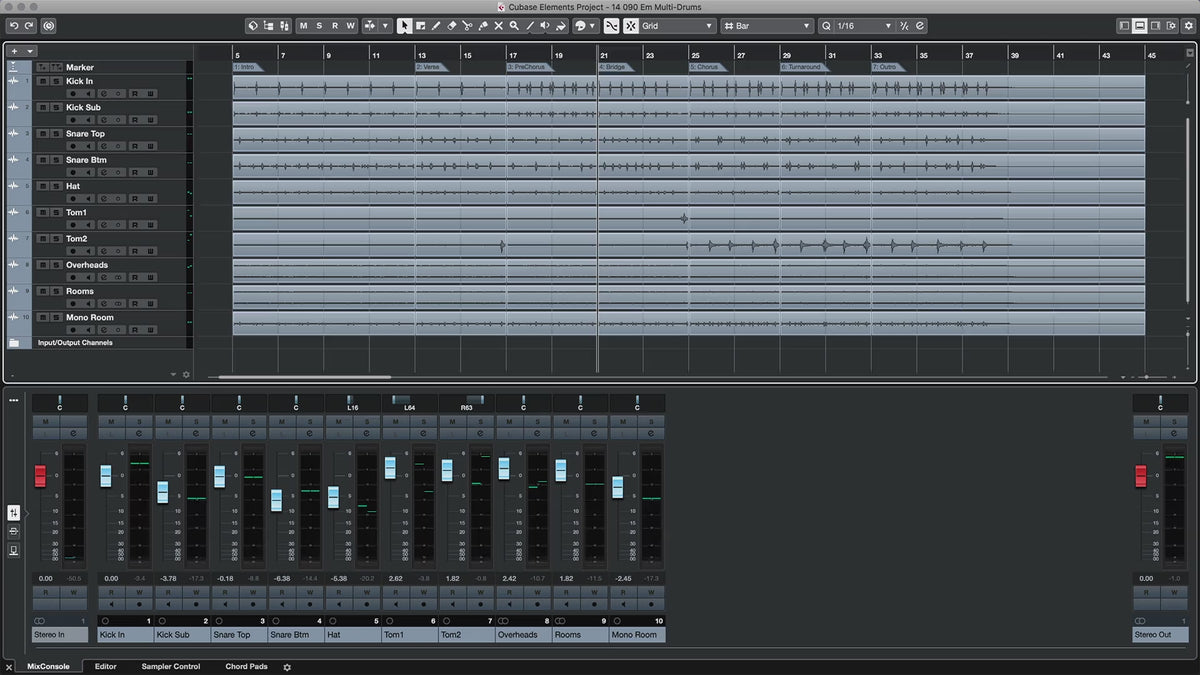Choose the Mute (X) tool
Screen dimensions: 1200x675
(x=498, y=26)
